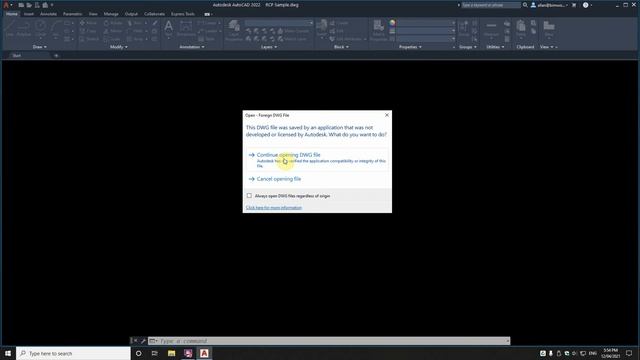Expand the Layers panel
Viewport: 640px width, 360px height.
[269, 47]
